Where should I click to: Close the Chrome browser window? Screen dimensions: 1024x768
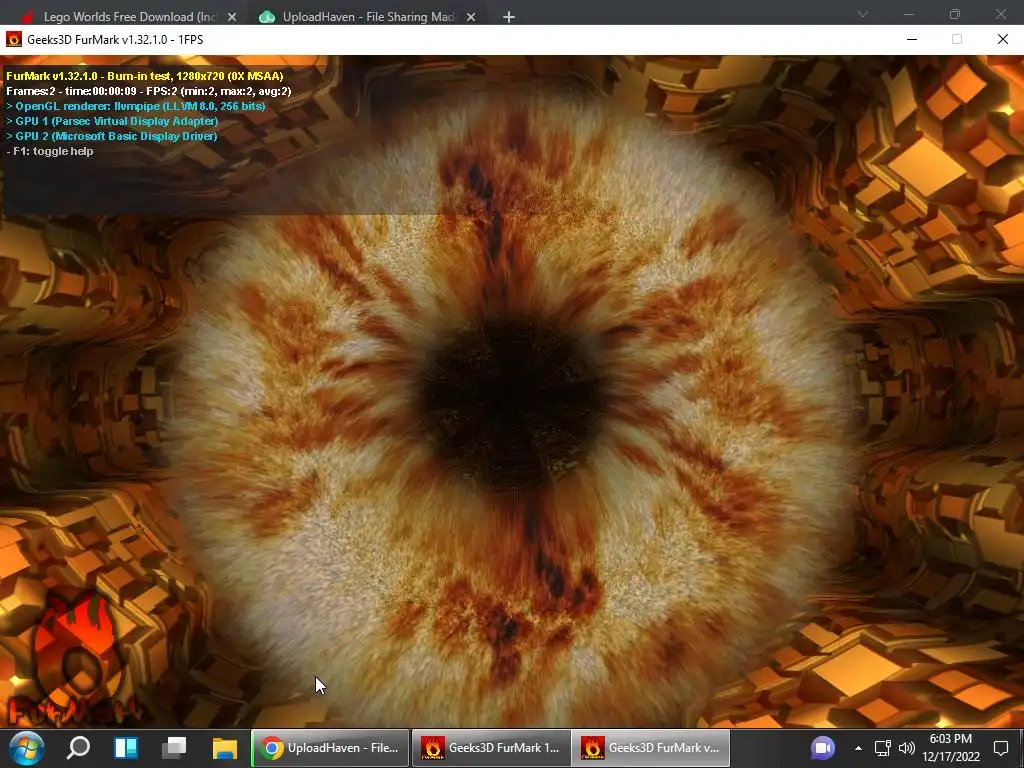(1000, 14)
